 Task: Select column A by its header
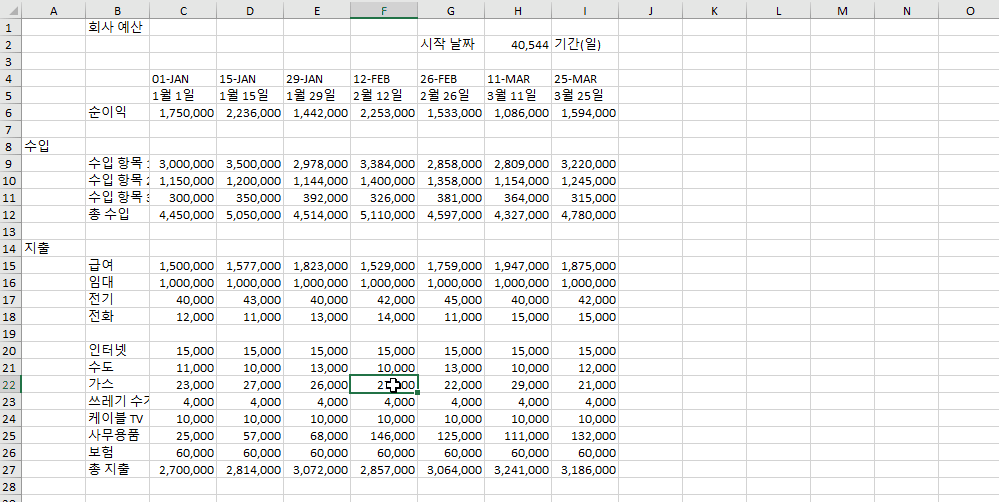tap(54, 10)
